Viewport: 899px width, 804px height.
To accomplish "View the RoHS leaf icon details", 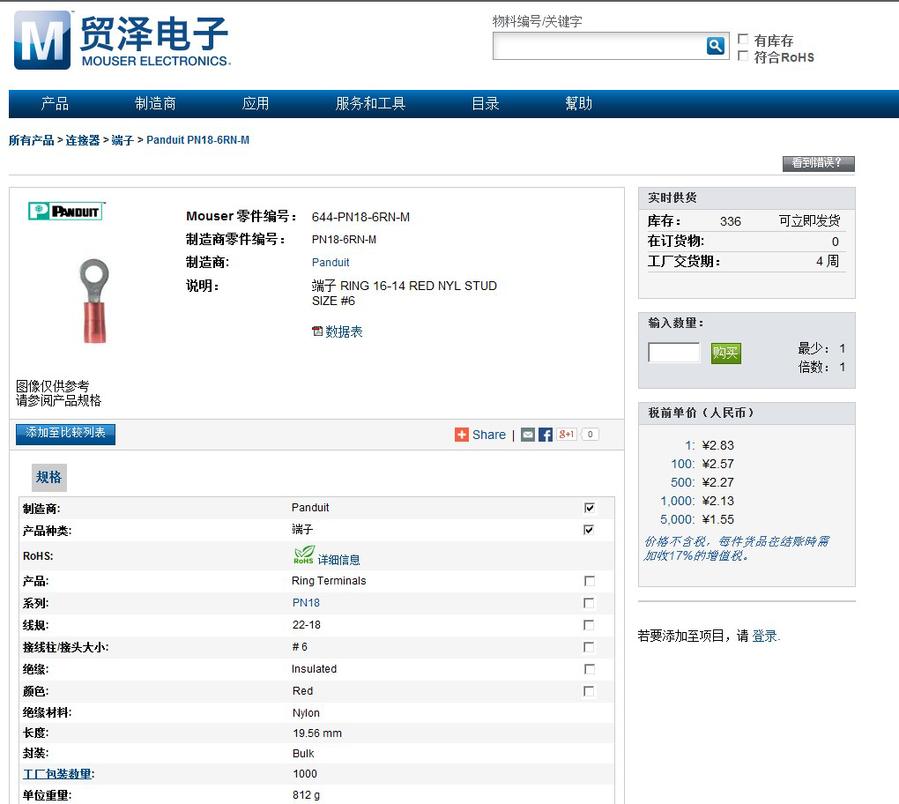I will 304,555.
